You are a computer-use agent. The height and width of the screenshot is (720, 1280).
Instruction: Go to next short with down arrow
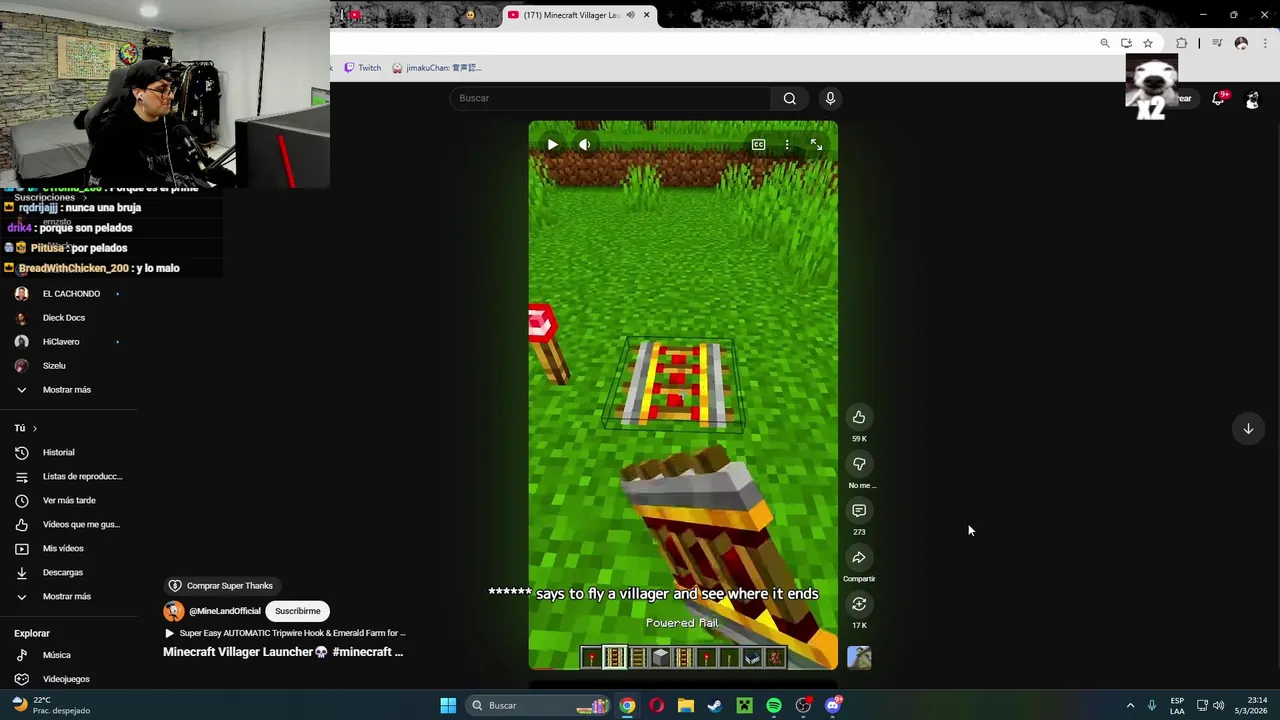(x=1248, y=429)
